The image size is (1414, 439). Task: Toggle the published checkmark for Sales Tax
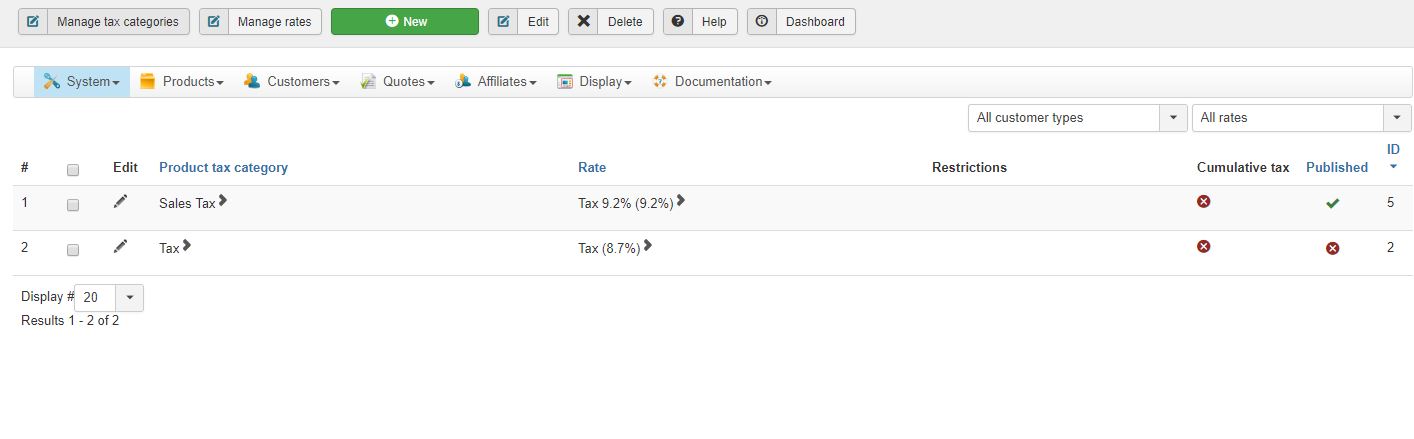tap(1332, 204)
